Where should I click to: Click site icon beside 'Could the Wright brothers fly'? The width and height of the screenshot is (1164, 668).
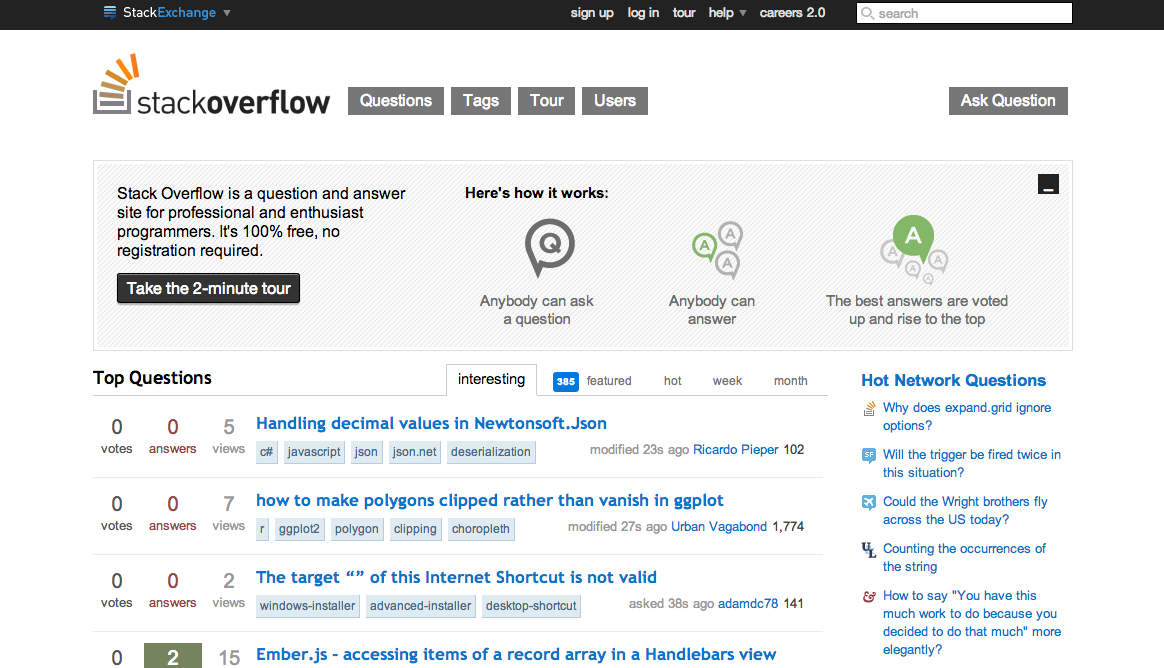[869, 502]
